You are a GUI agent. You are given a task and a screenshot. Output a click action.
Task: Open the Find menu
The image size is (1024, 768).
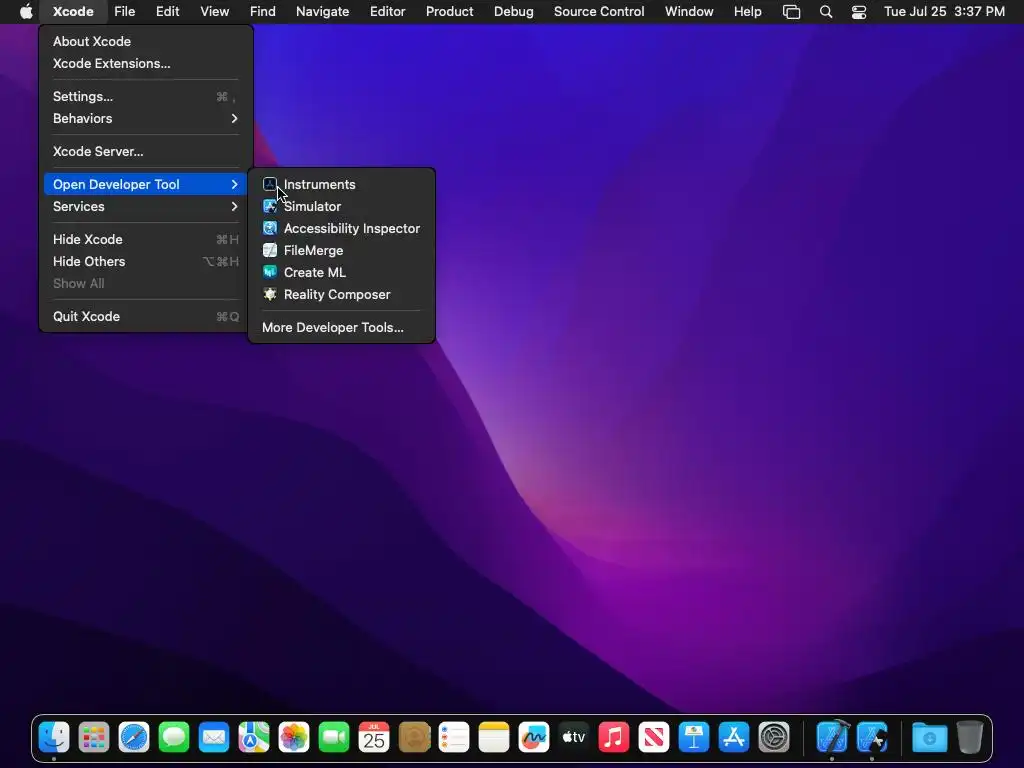click(263, 12)
